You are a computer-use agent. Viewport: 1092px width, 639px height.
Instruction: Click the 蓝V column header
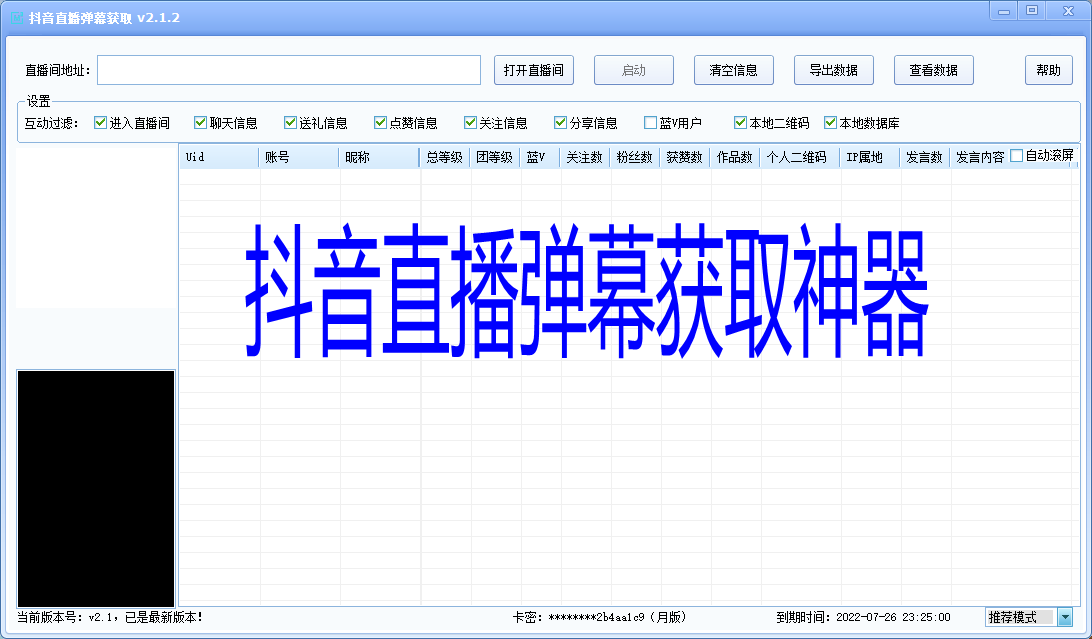(540, 157)
